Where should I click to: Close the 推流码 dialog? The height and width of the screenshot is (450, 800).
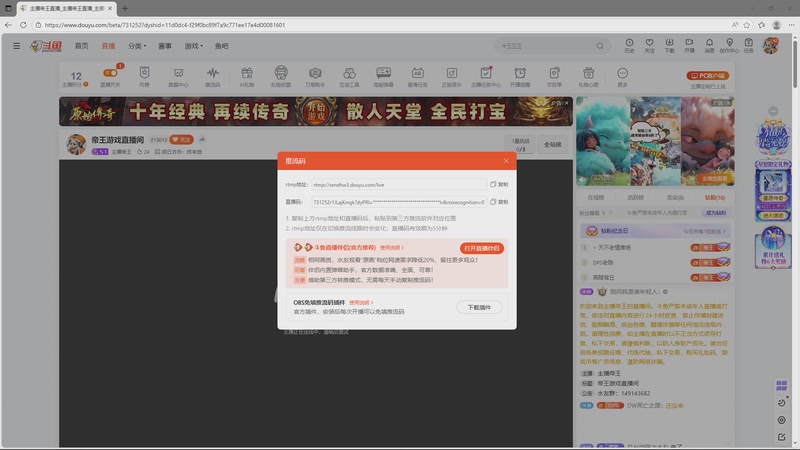coord(506,161)
